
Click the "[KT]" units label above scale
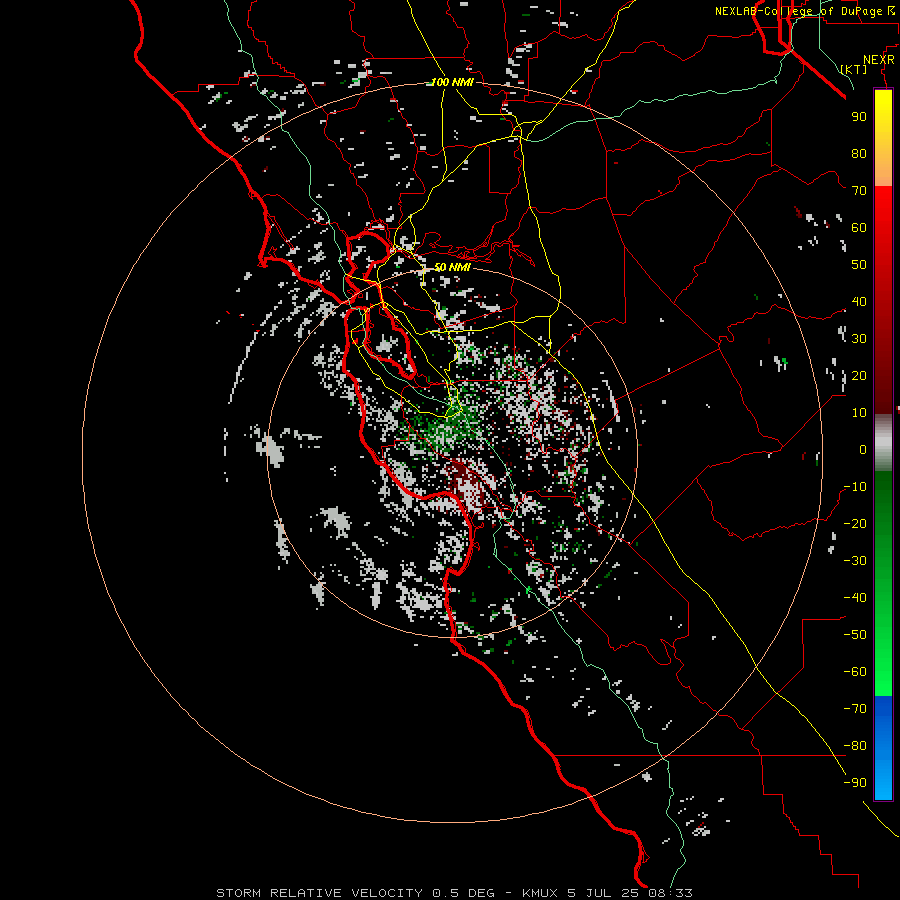pyautogui.click(x=854, y=69)
